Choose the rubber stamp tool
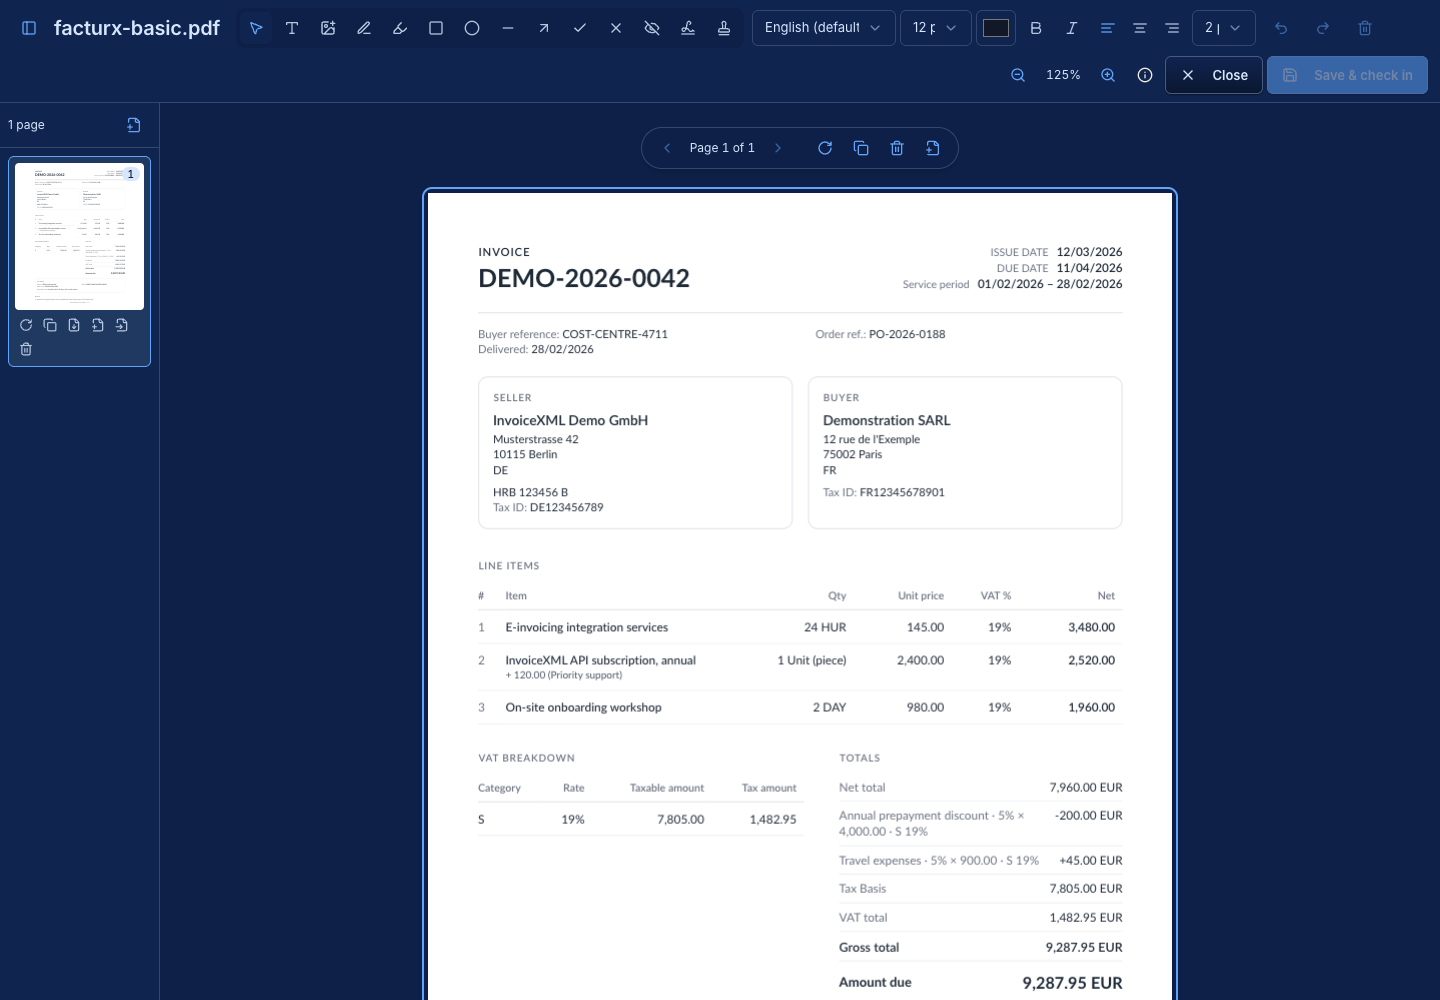This screenshot has height=1000, width=1440. pos(724,28)
